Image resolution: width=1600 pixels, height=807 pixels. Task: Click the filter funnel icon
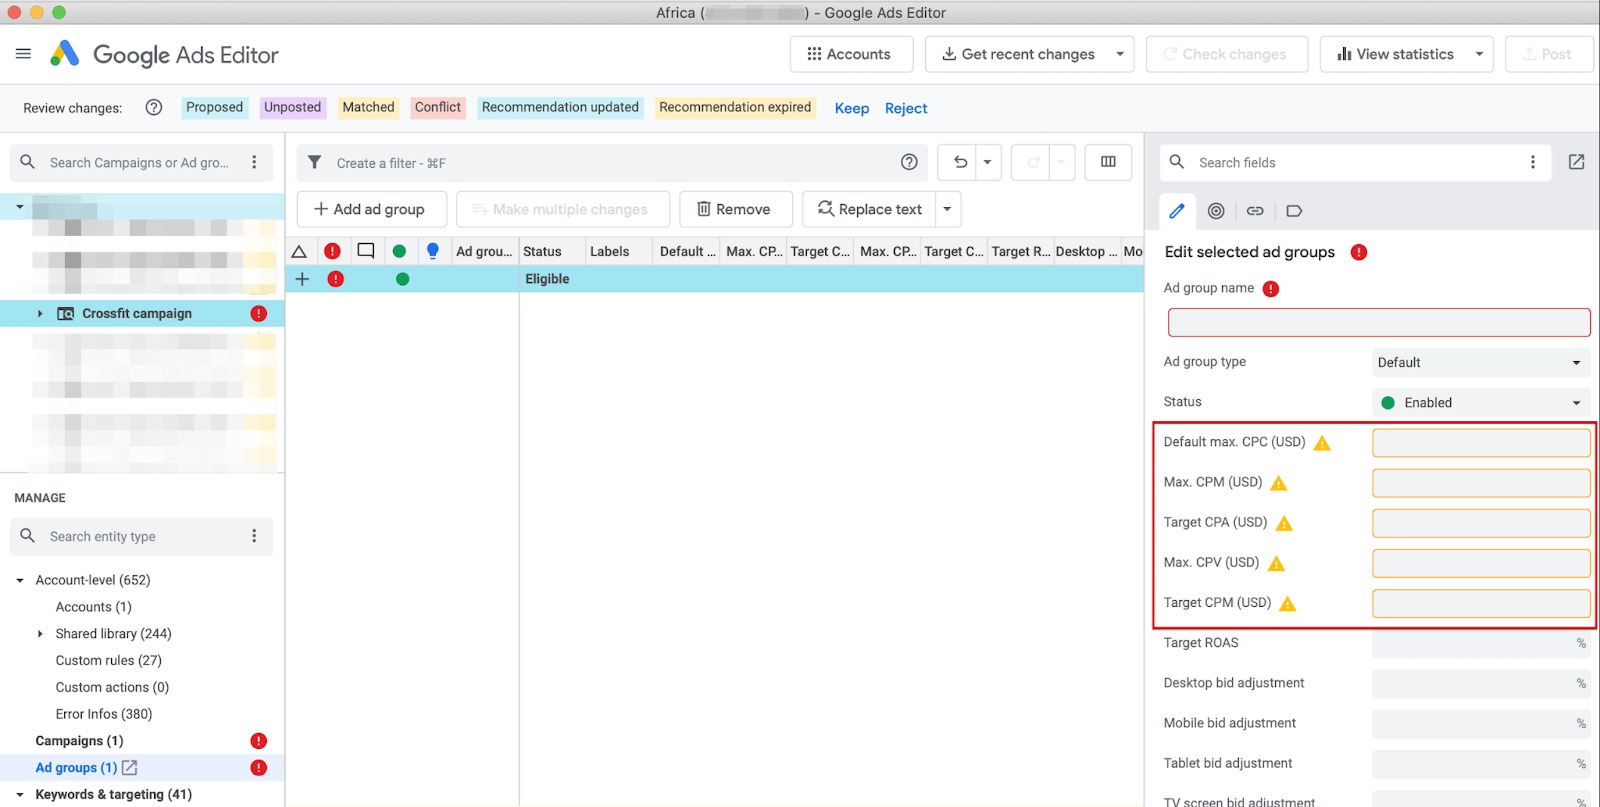[x=314, y=162]
